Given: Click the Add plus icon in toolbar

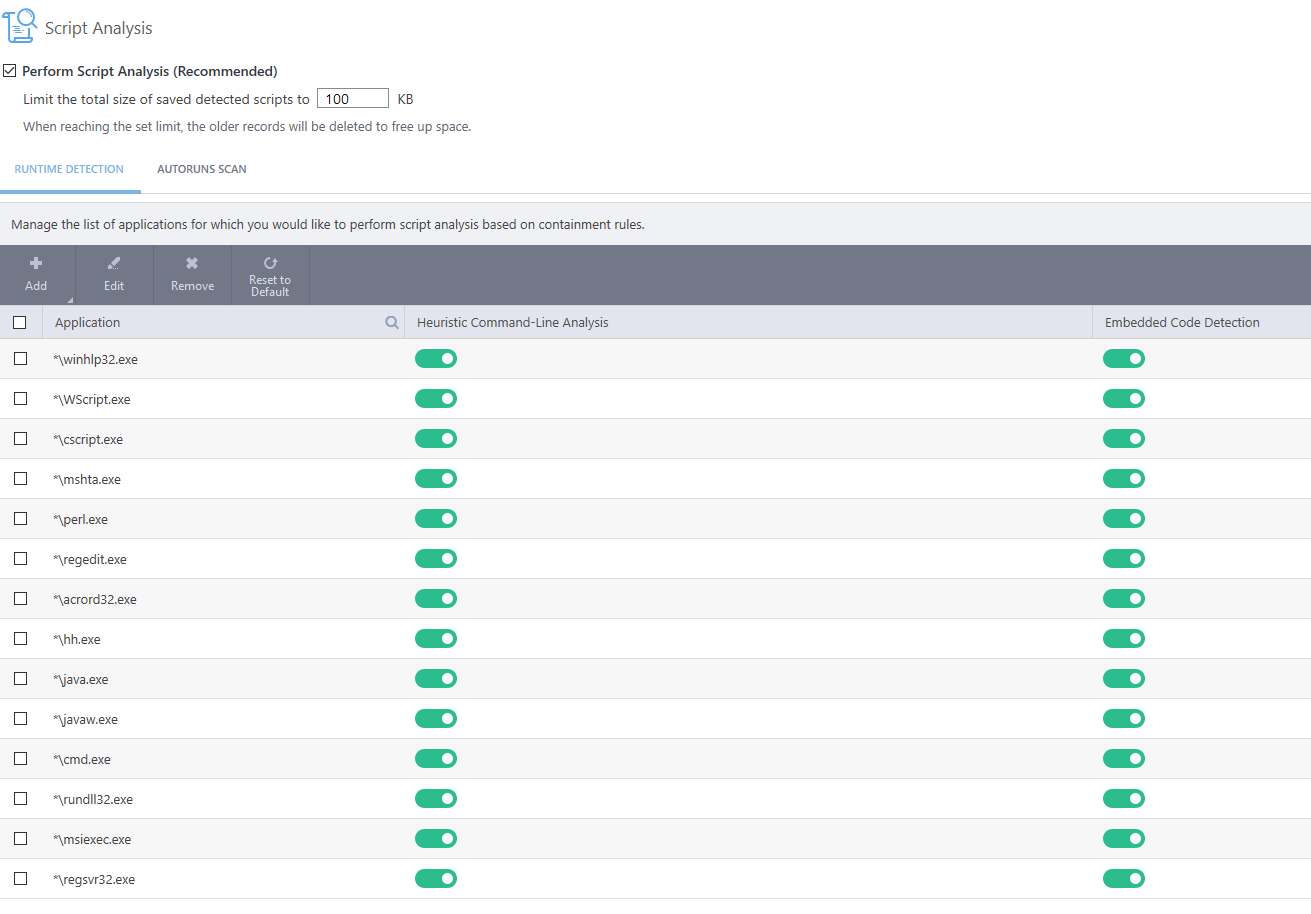Looking at the screenshot, I should click(36, 264).
